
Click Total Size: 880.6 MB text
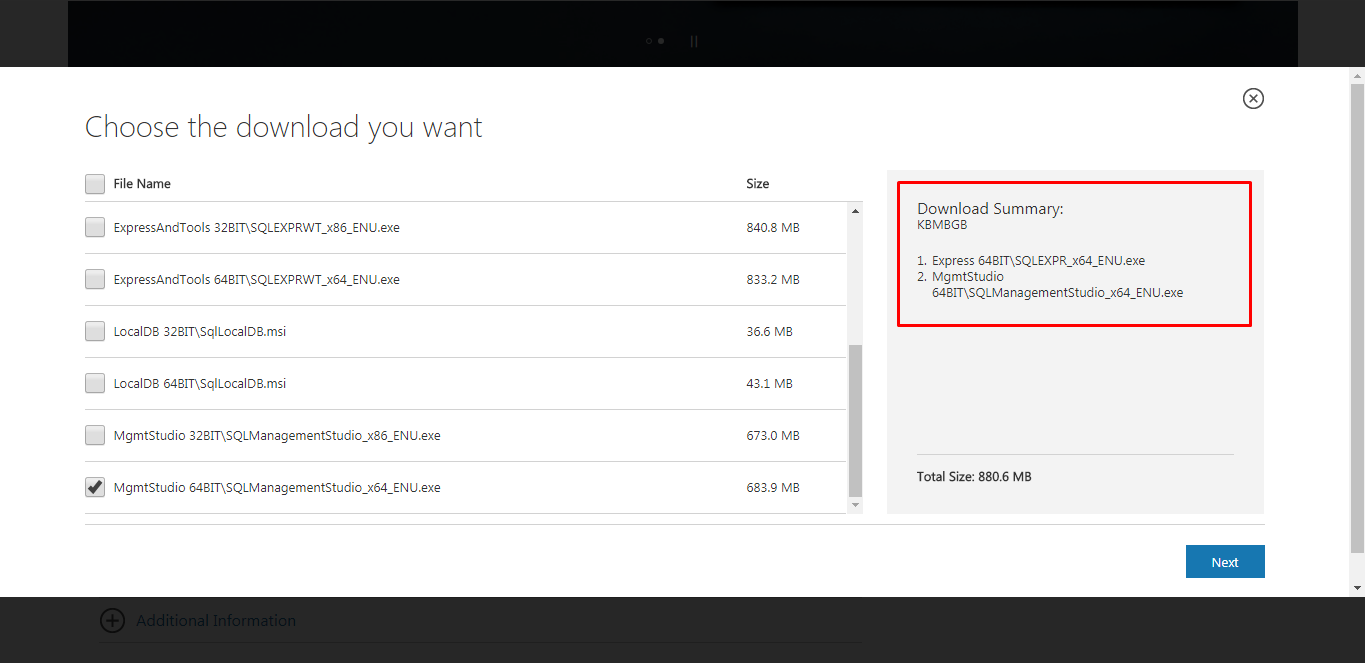[x=974, y=477]
